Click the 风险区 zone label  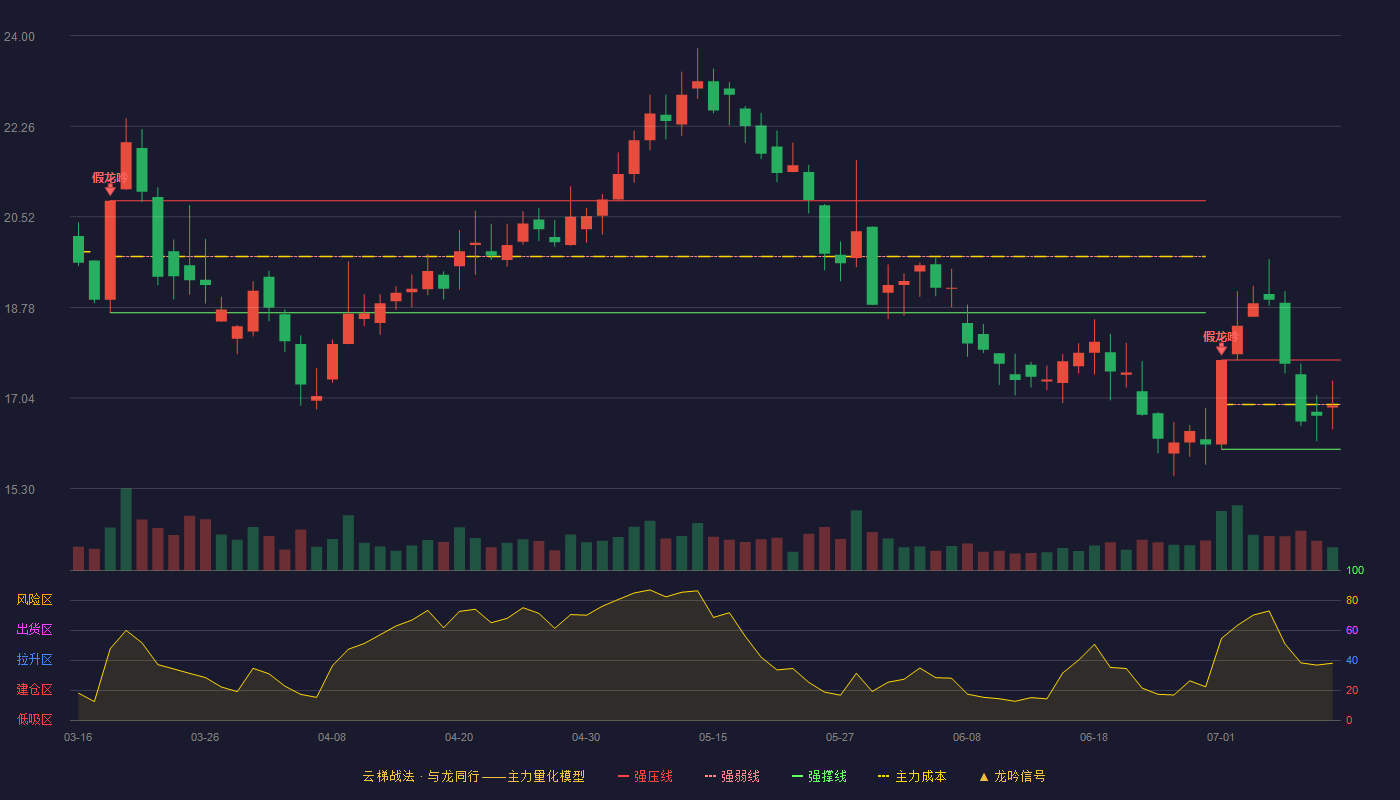pos(35,600)
